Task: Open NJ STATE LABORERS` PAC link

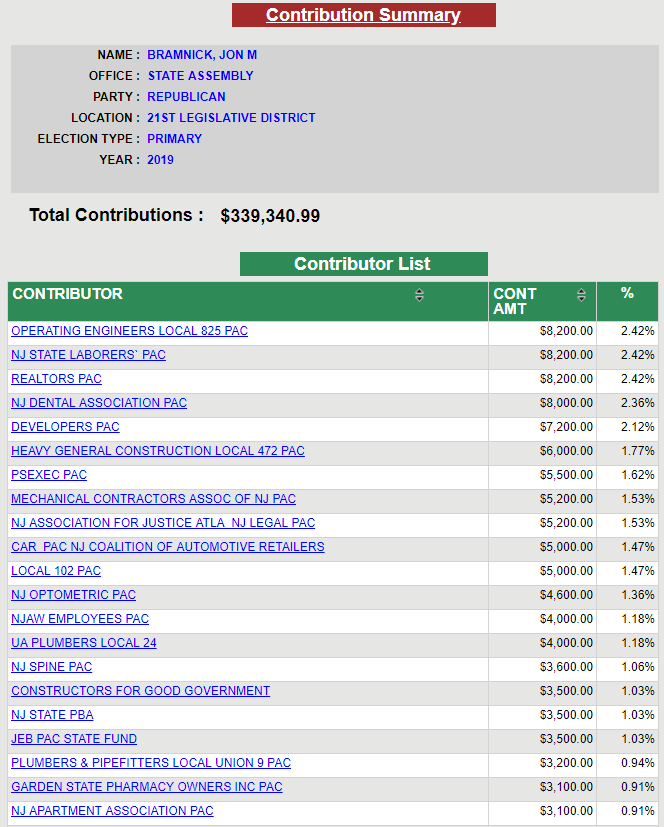Action: (89, 355)
